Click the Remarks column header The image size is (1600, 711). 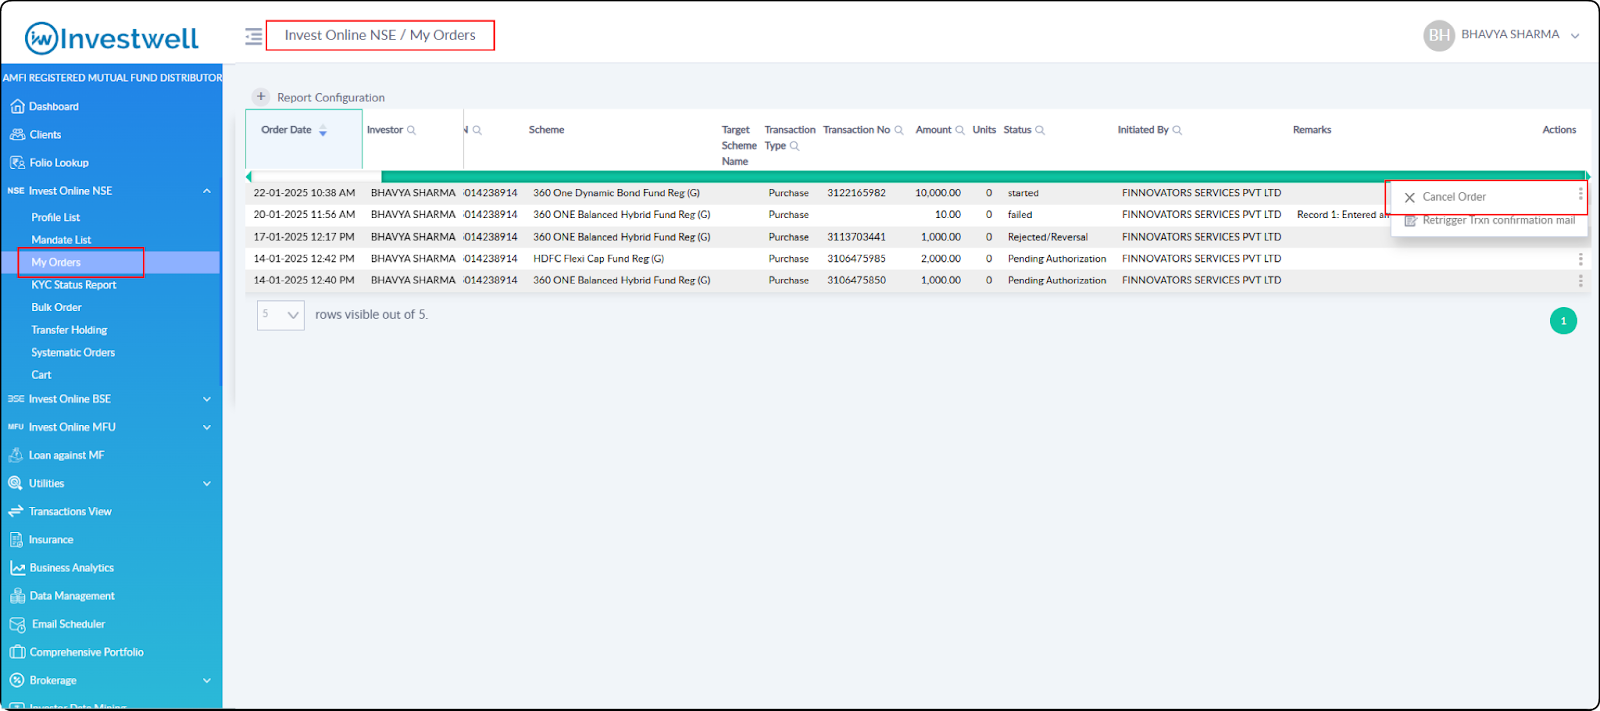point(1312,130)
